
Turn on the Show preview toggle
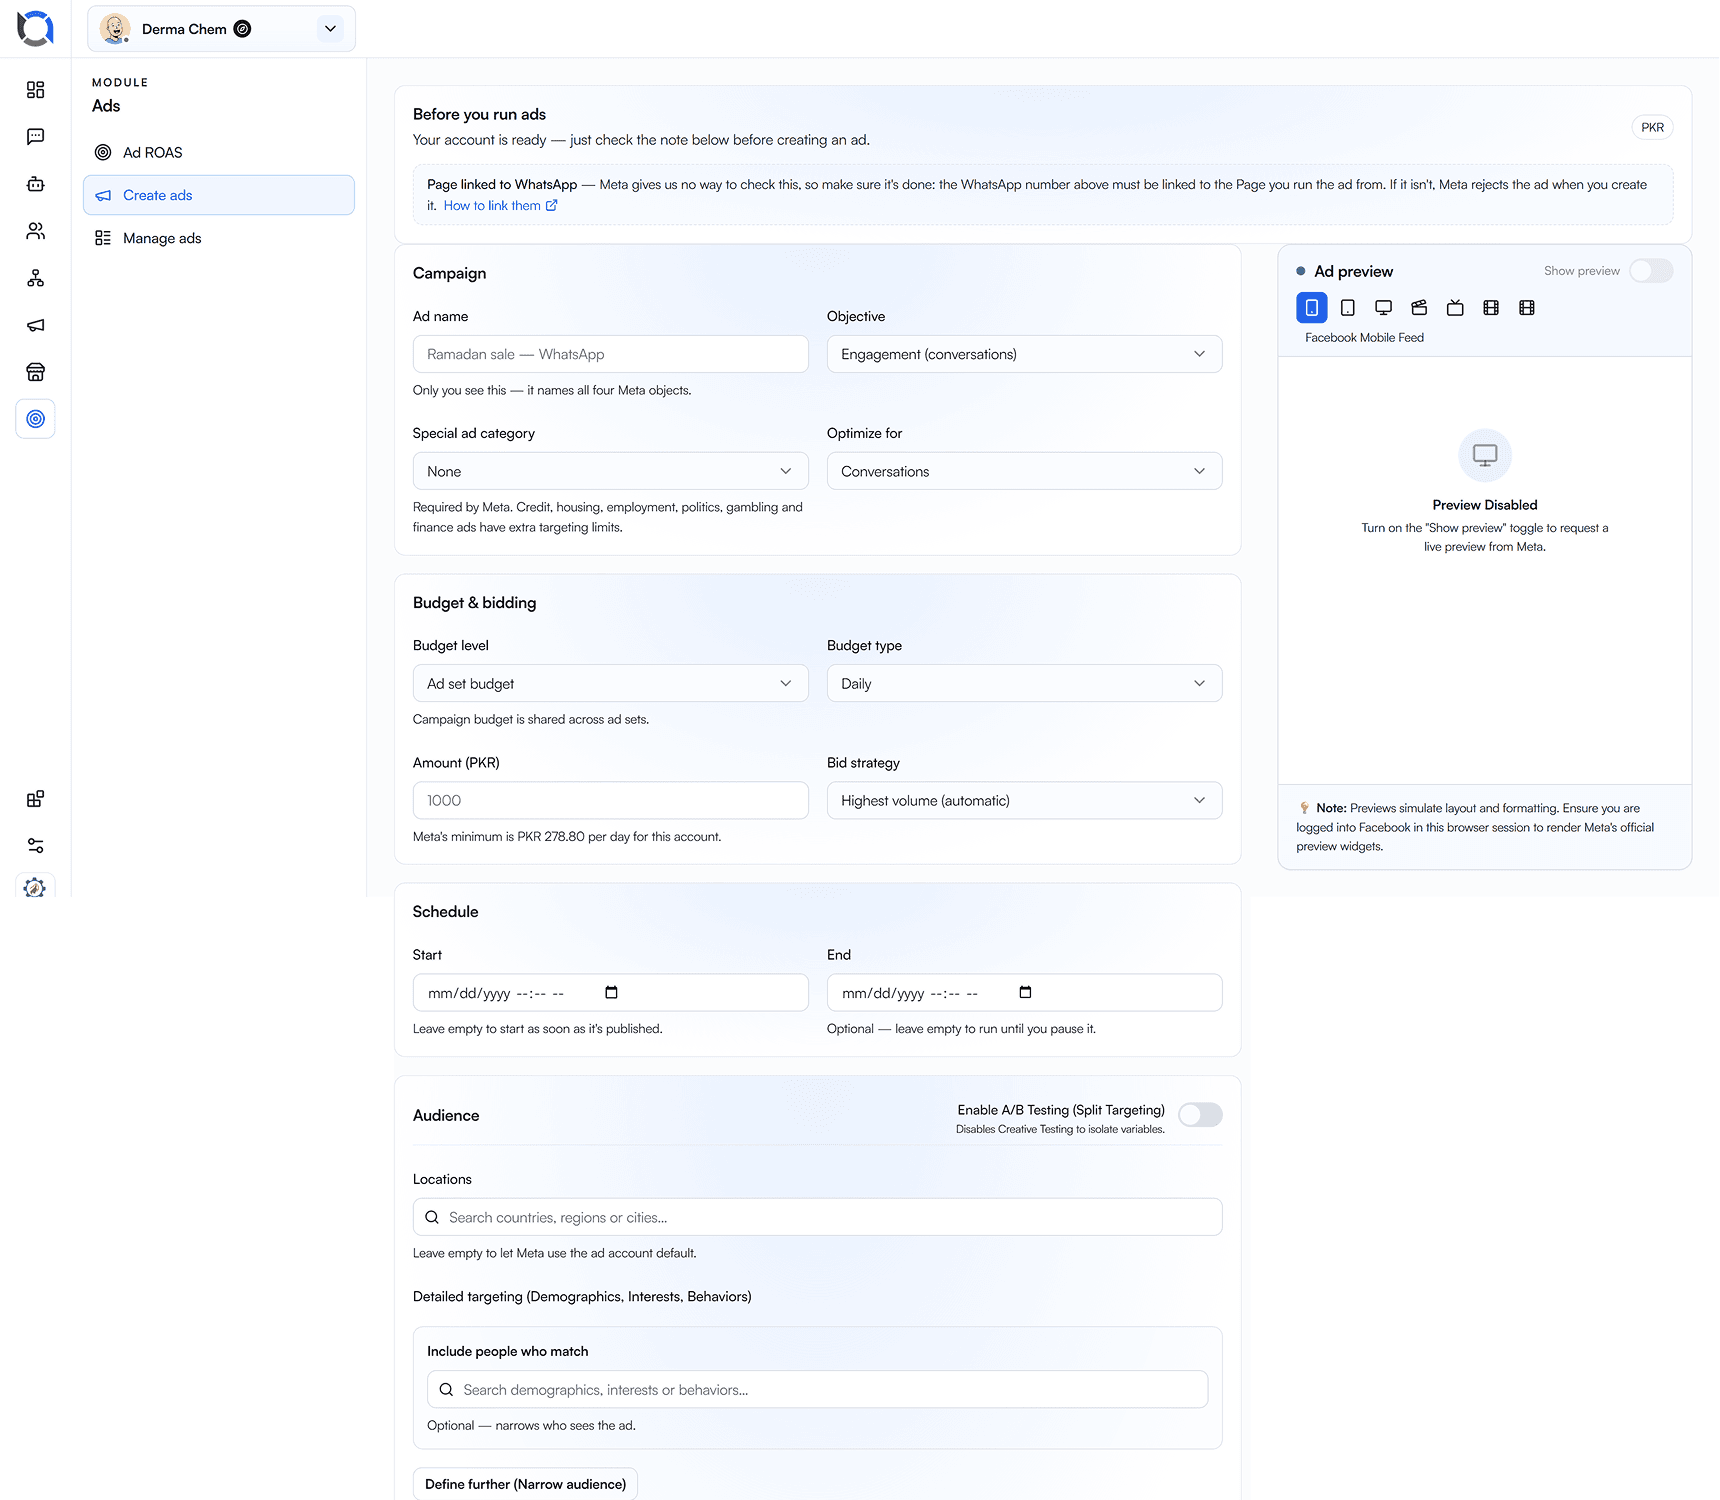click(1651, 271)
